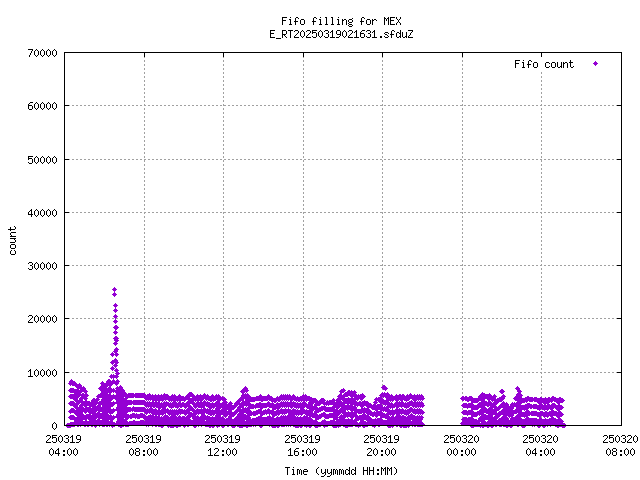Click the '250320 08:00' x-axis tick label
Image resolution: width=640 pixels, height=480 pixels.
[x=620, y=446]
